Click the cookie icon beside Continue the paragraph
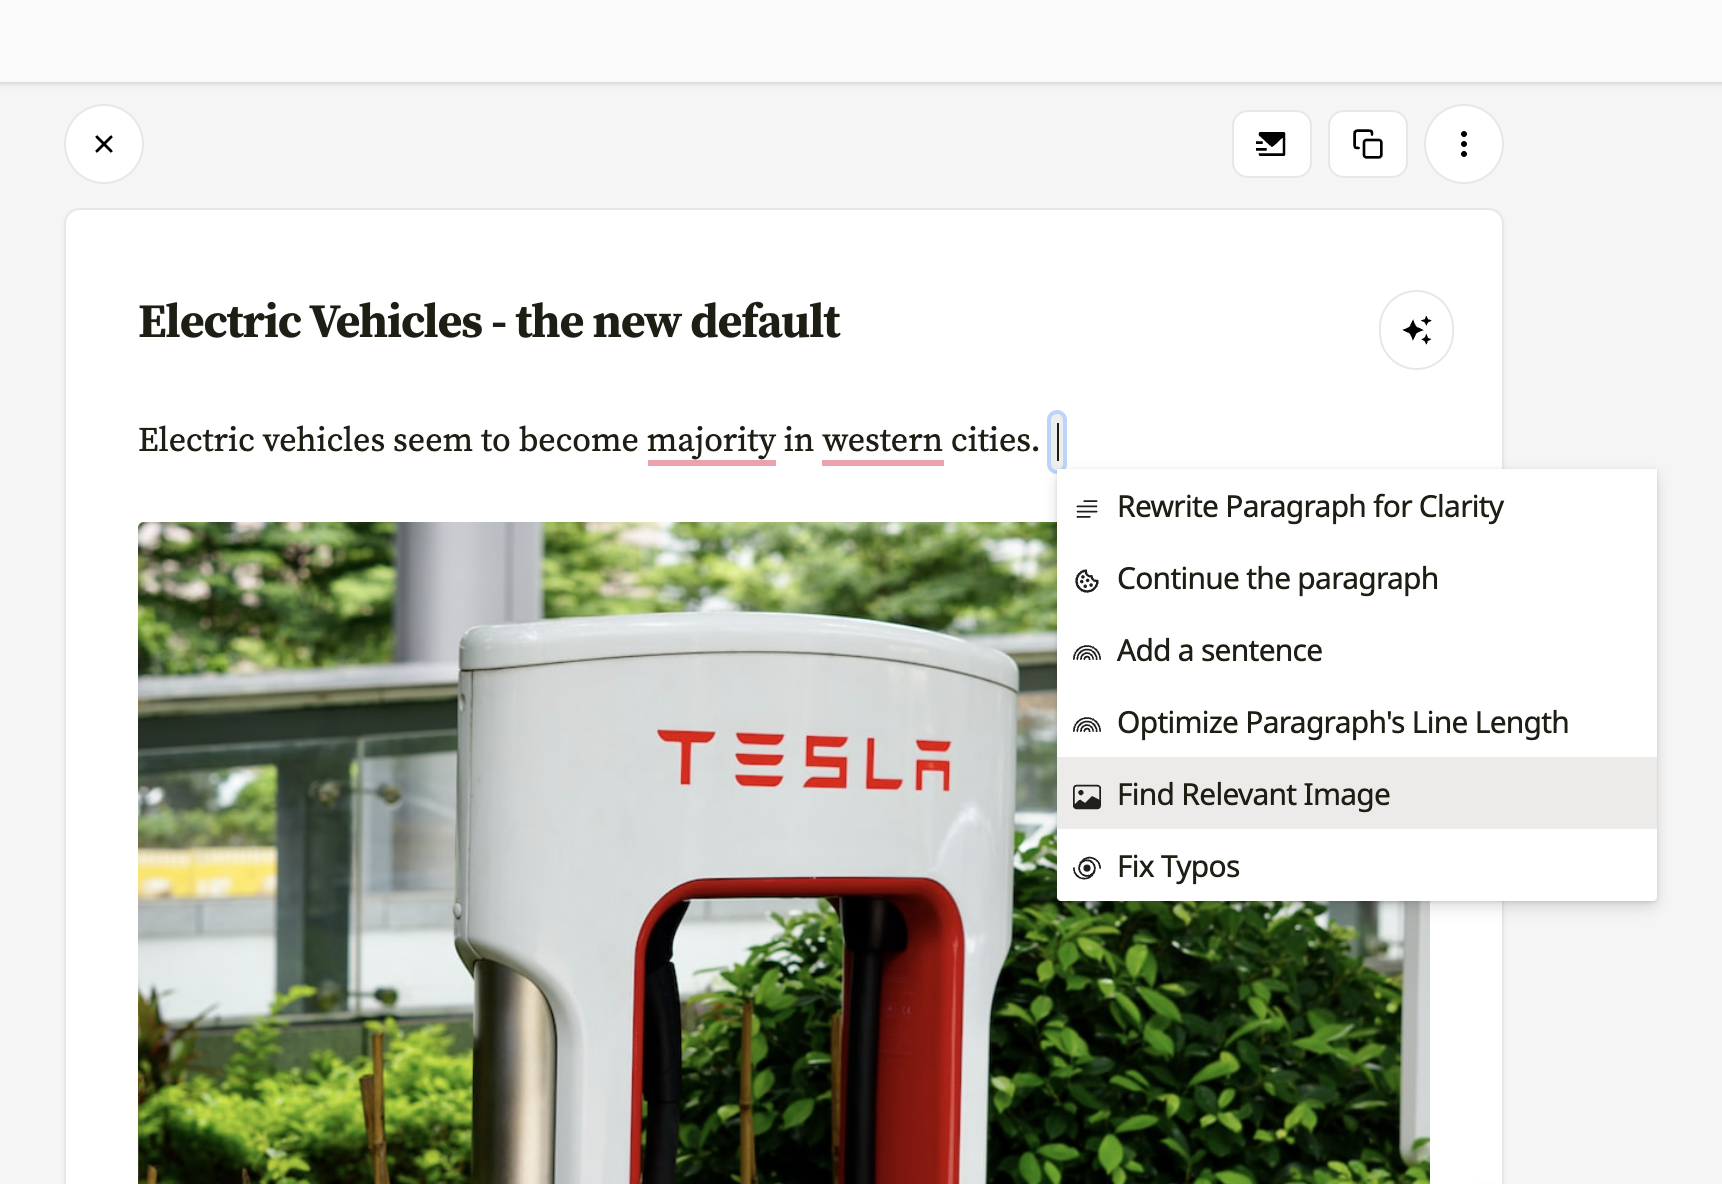Viewport: 1722px width, 1184px height. 1087,581
